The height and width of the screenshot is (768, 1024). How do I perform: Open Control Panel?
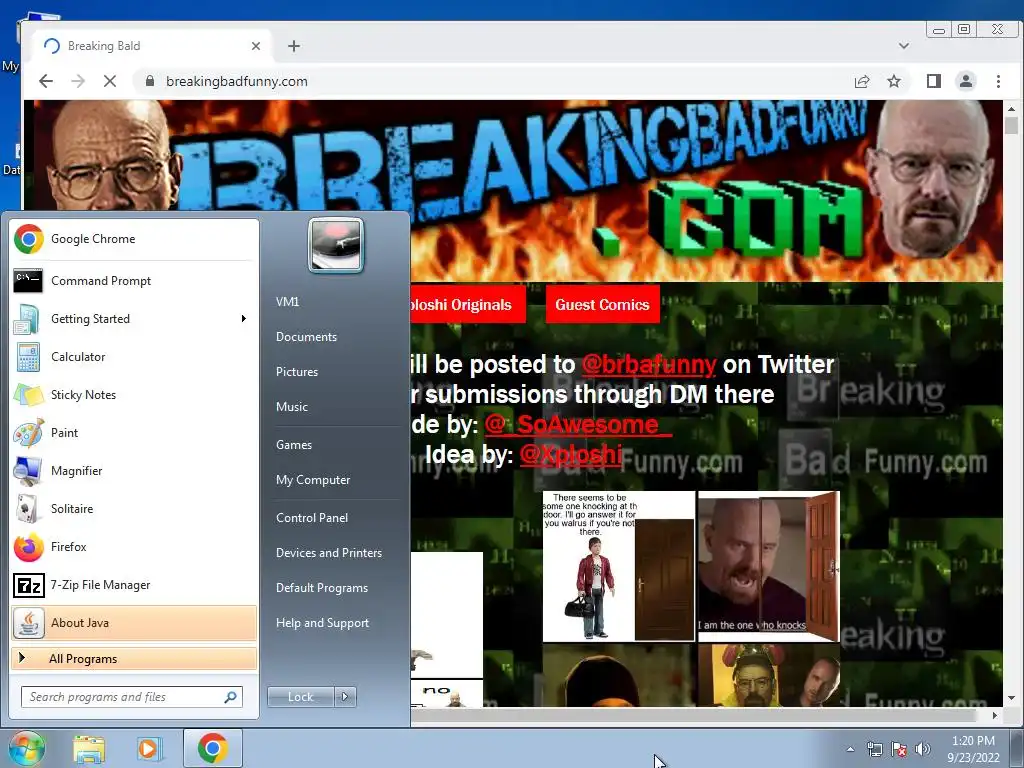pyautogui.click(x=312, y=518)
